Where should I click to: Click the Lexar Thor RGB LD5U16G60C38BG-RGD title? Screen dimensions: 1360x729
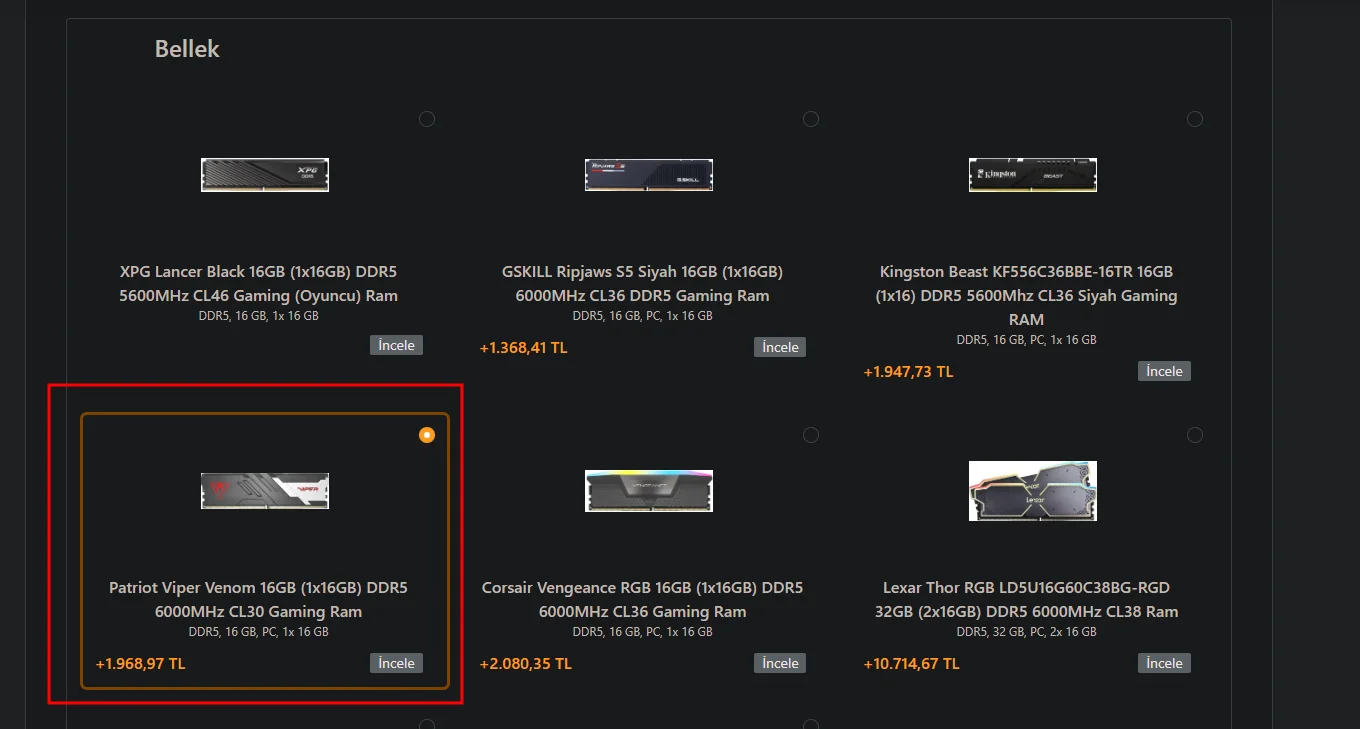(1027, 600)
